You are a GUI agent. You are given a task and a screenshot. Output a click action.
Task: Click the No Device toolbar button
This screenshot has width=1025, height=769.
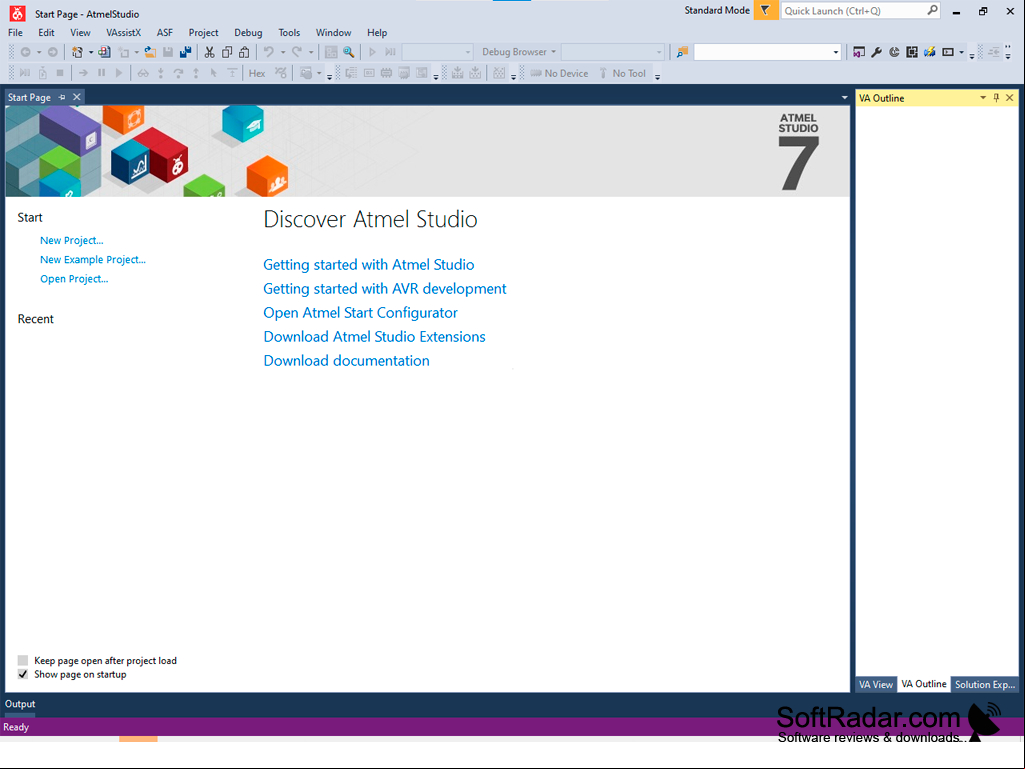coord(560,73)
